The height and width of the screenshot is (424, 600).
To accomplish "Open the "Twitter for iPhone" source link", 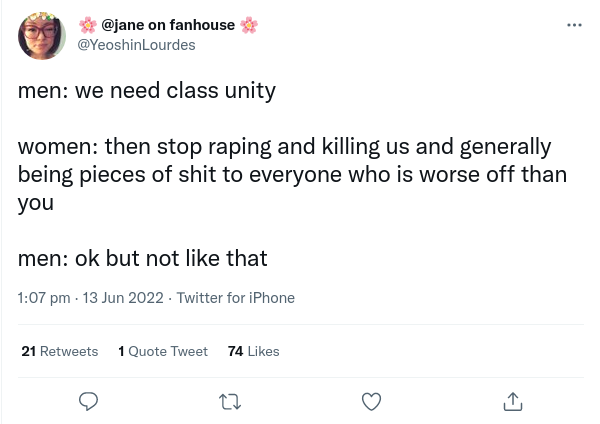I will [235, 298].
